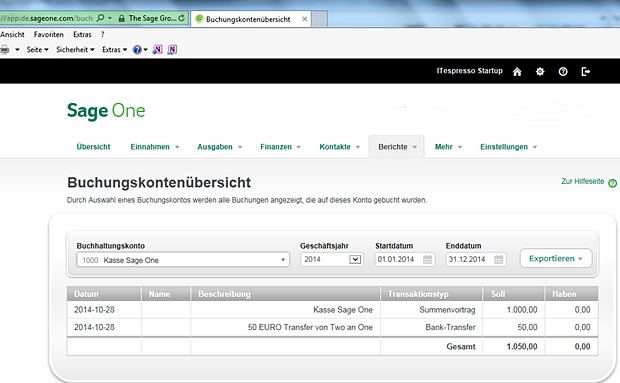Open the address bar search dropdown arrow

[x=110, y=18]
